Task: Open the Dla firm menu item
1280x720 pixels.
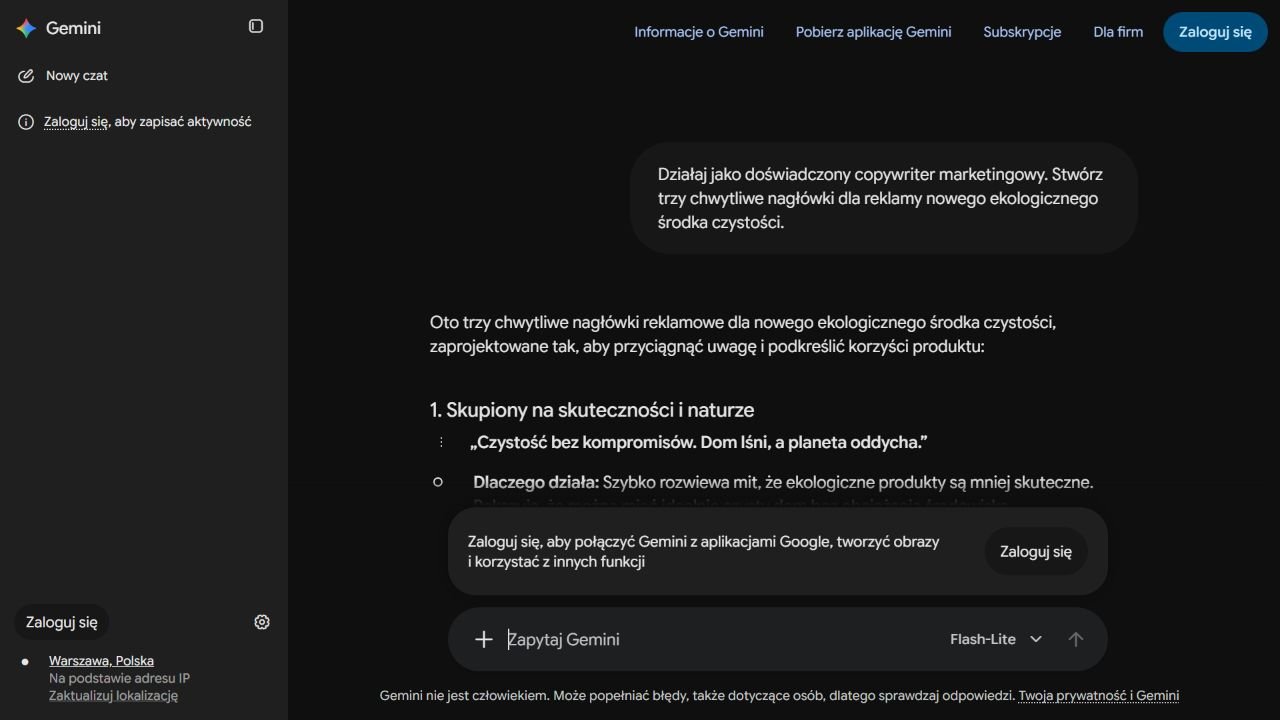Action: 1118,32
